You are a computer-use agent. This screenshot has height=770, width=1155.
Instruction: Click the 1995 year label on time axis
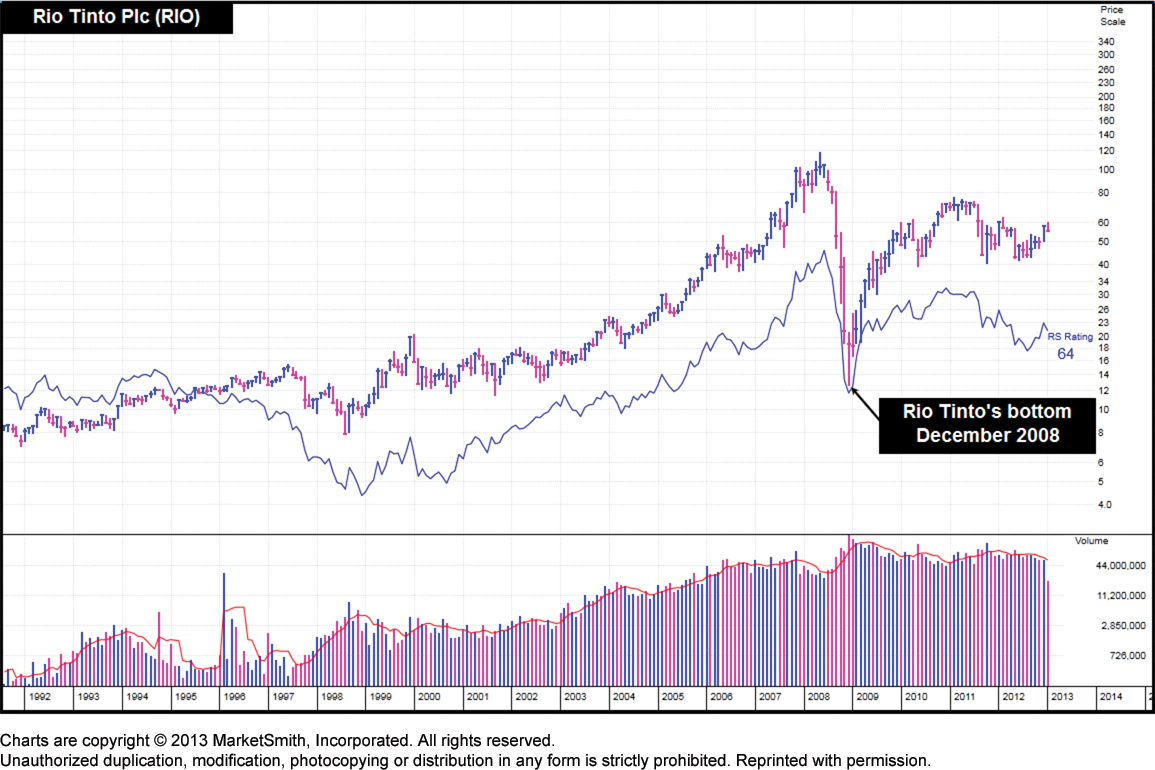(185, 697)
